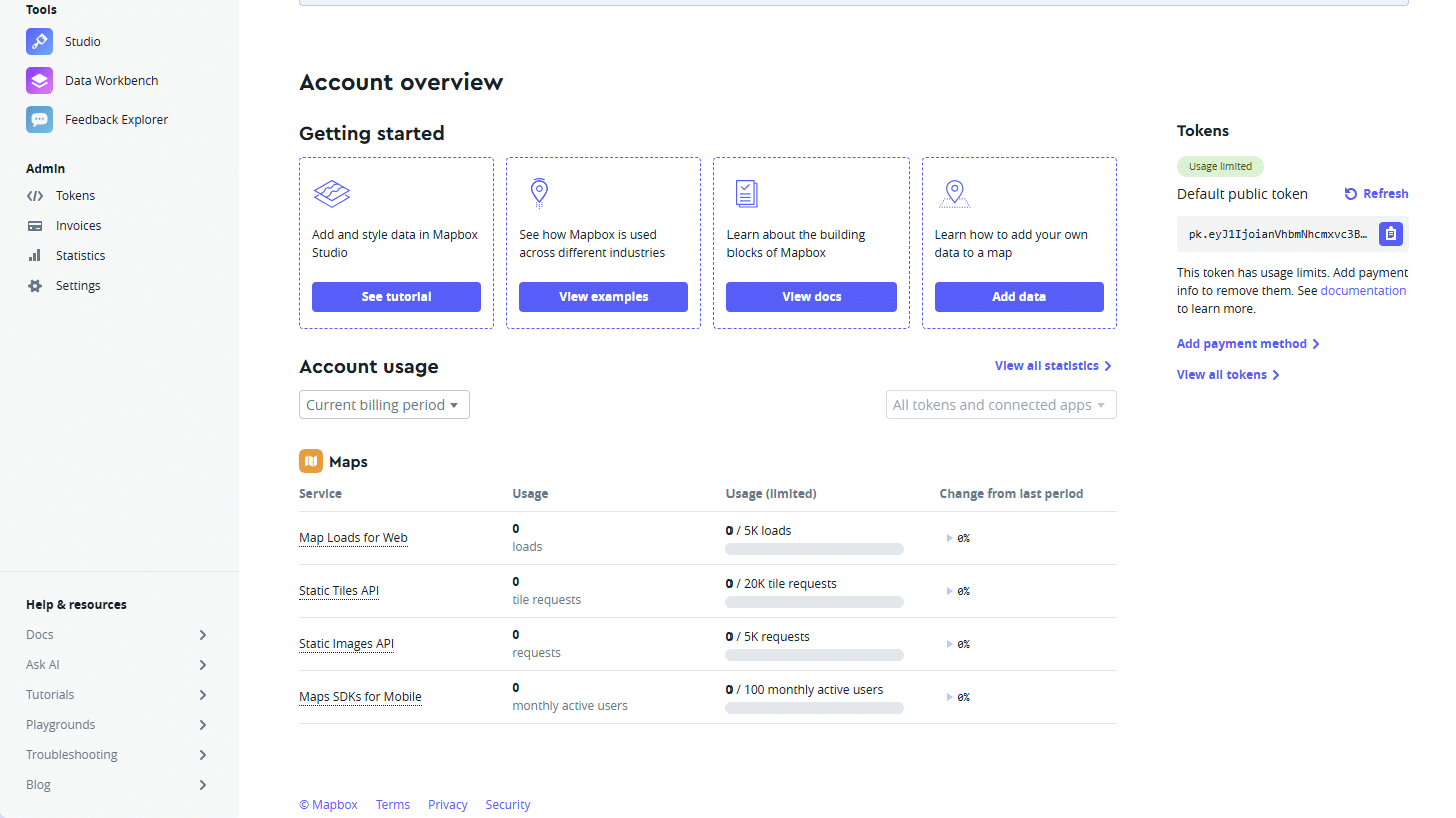This screenshot has width=1456, height=818.
Task: Click Add payment method link
Action: [1248, 344]
